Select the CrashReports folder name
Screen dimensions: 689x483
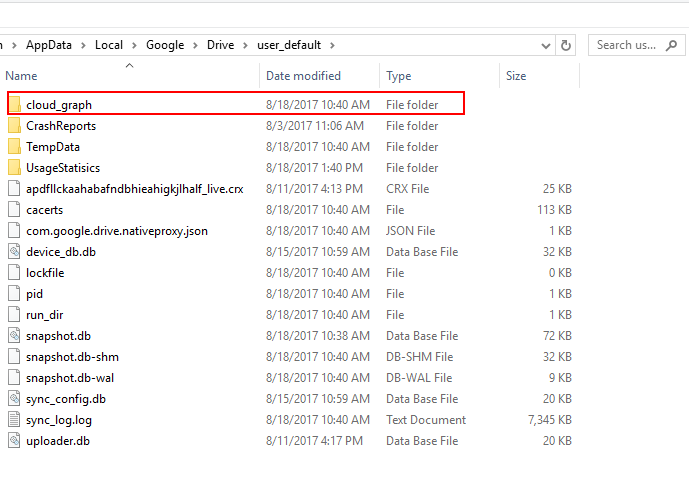tap(61, 126)
